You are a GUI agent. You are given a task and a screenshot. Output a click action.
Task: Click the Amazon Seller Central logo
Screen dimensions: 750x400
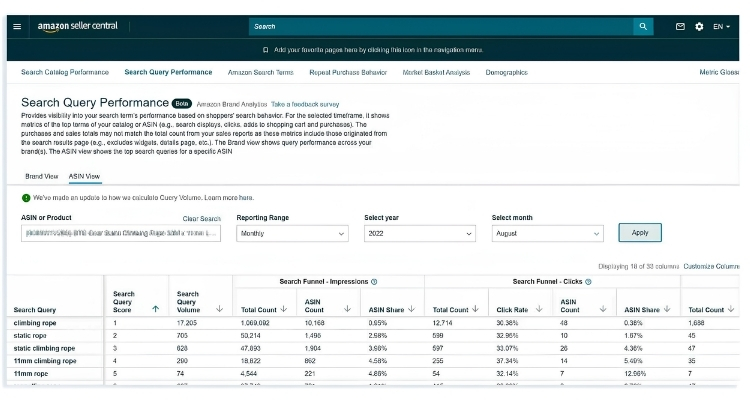[77, 27]
